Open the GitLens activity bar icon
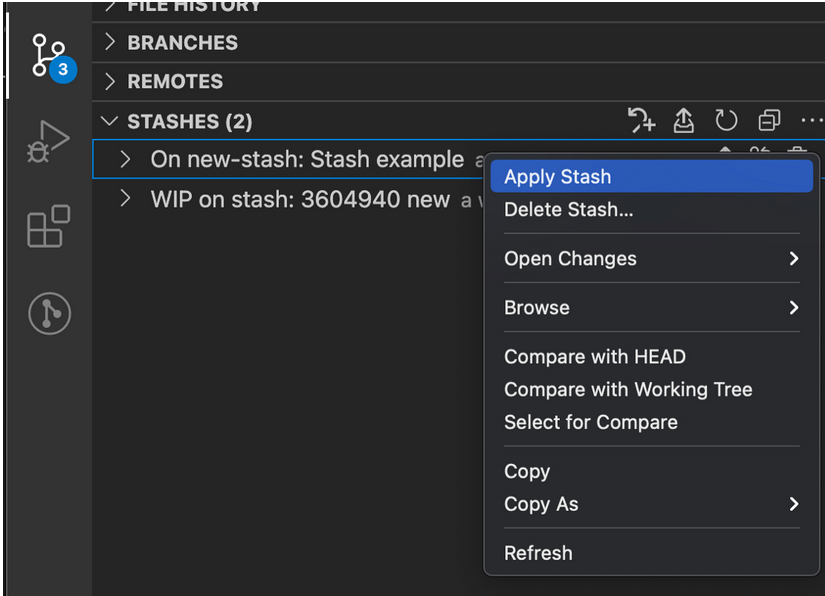This screenshot has width=825, height=596. point(49,314)
